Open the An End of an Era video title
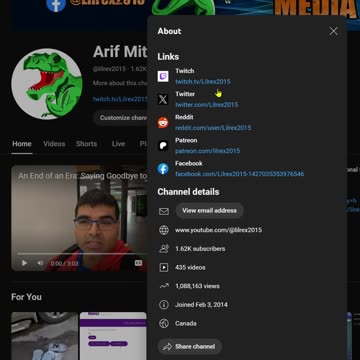This screenshot has height=360, width=360. click(x=82, y=176)
